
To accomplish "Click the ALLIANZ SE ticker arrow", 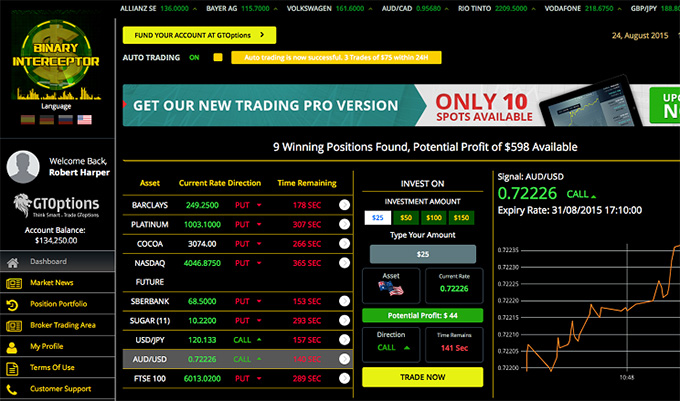I will pyautogui.click(x=195, y=9).
